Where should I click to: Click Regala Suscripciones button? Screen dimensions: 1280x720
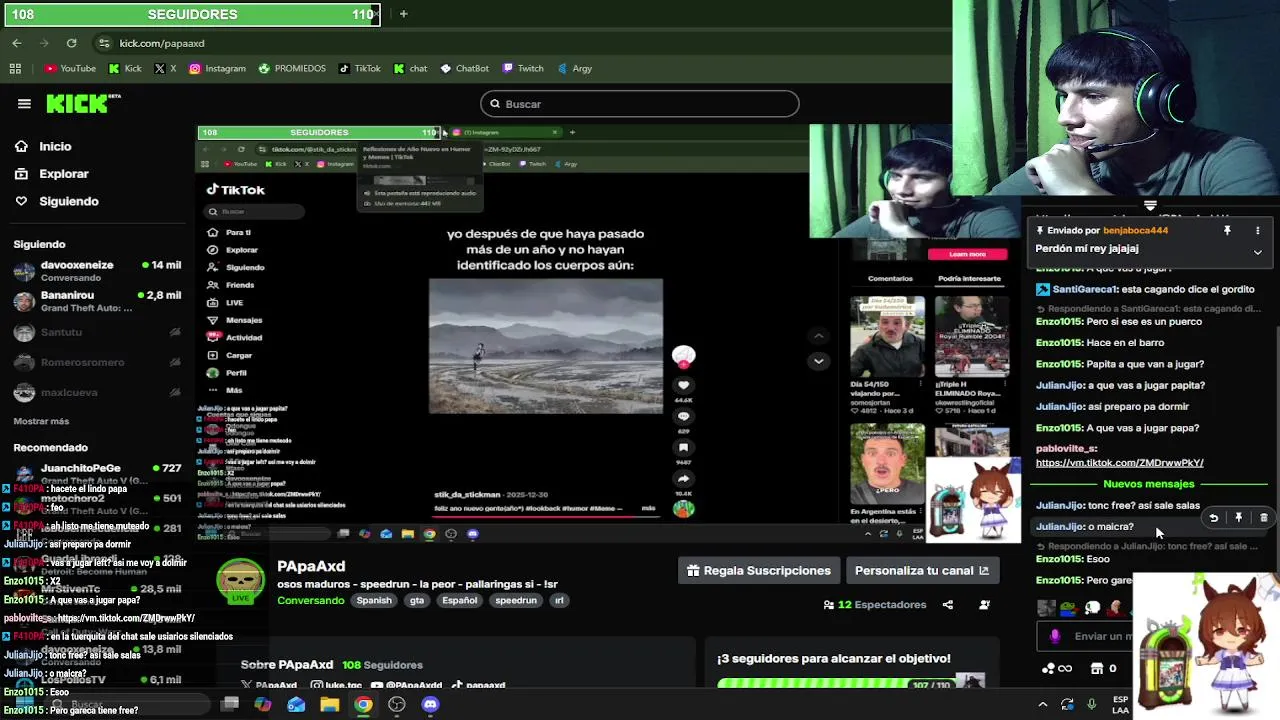point(759,570)
